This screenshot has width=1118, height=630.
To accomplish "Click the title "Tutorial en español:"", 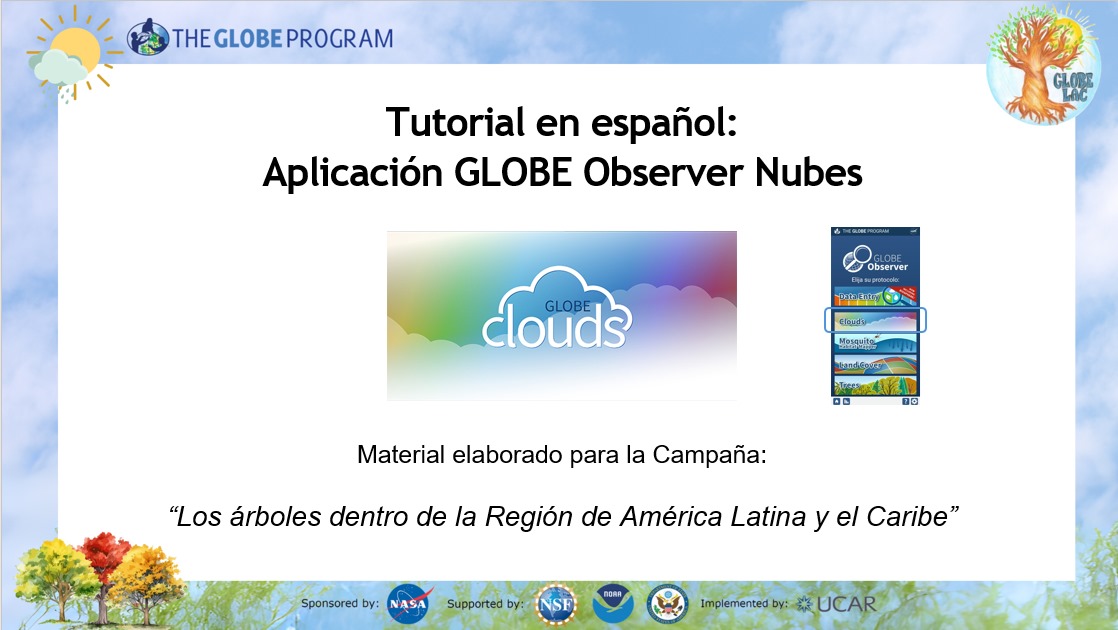I will pos(562,122).
